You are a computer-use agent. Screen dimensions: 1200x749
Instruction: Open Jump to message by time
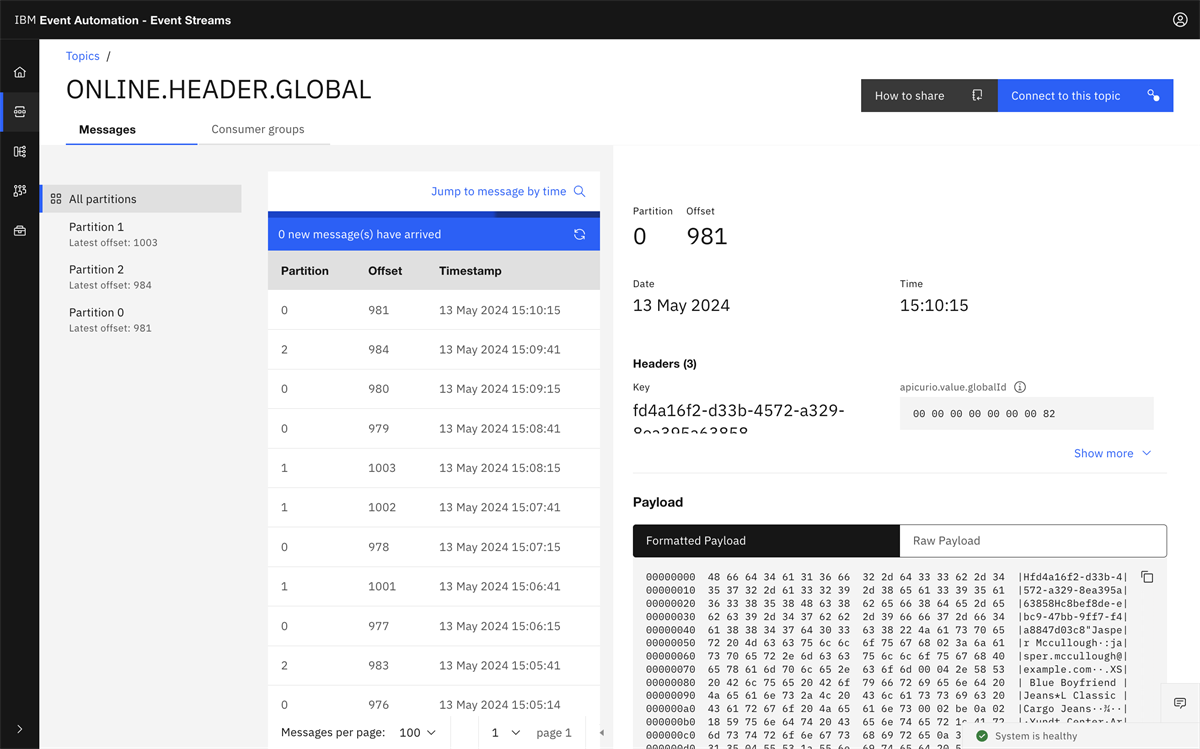pos(508,191)
